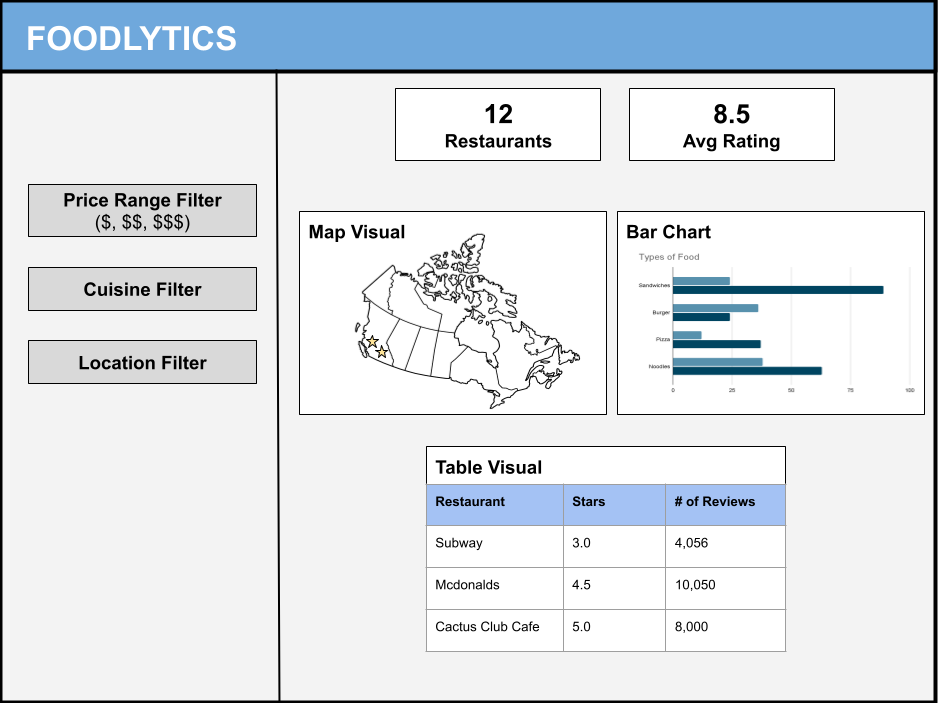The height and width of the screenshot is (703, 941).
Task: Sort the table by the Restaurant column header
Action: pos(470,501)
